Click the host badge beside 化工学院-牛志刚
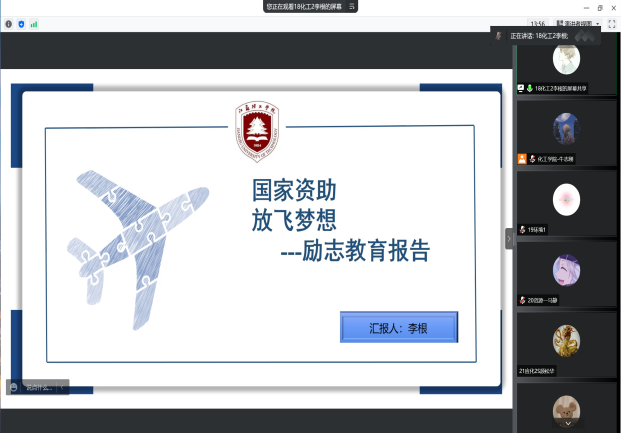 click(x=522, y=159)
